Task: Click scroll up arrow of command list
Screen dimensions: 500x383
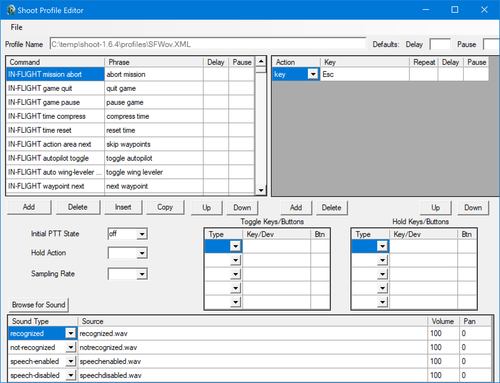Action: (x=261, y=61)
